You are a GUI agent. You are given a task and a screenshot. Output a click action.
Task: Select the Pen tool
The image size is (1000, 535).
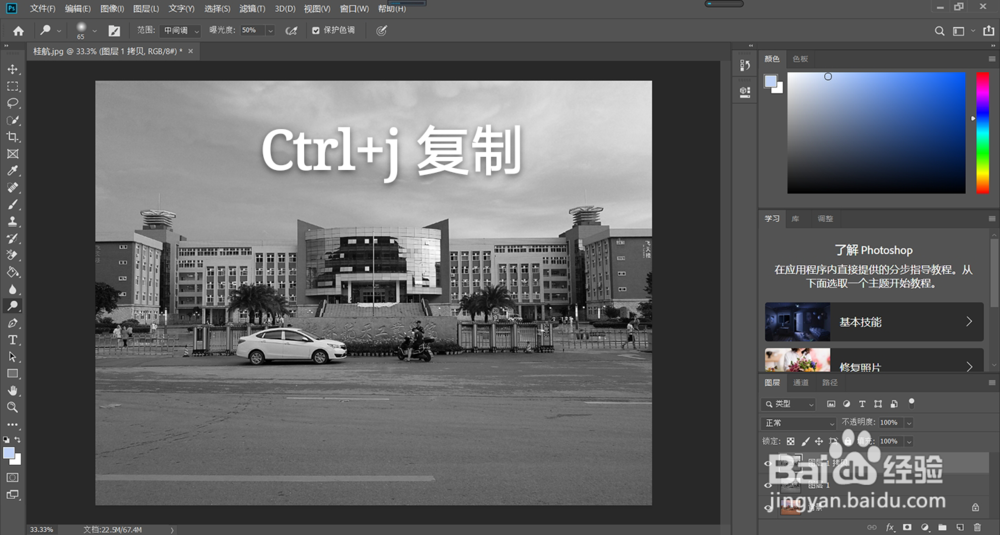tap(12, 323)
